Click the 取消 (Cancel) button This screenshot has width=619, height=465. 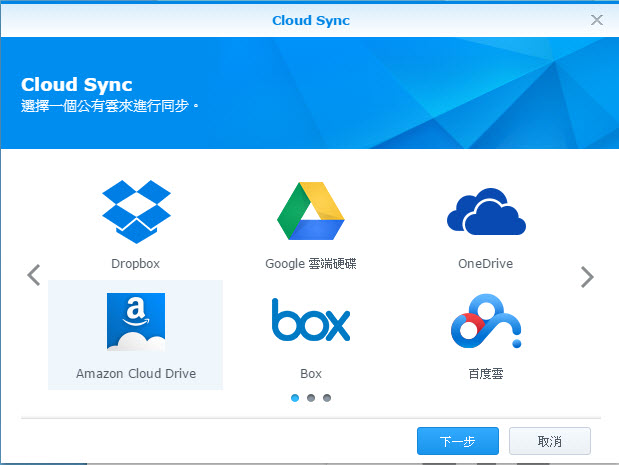tap(550, 441)
